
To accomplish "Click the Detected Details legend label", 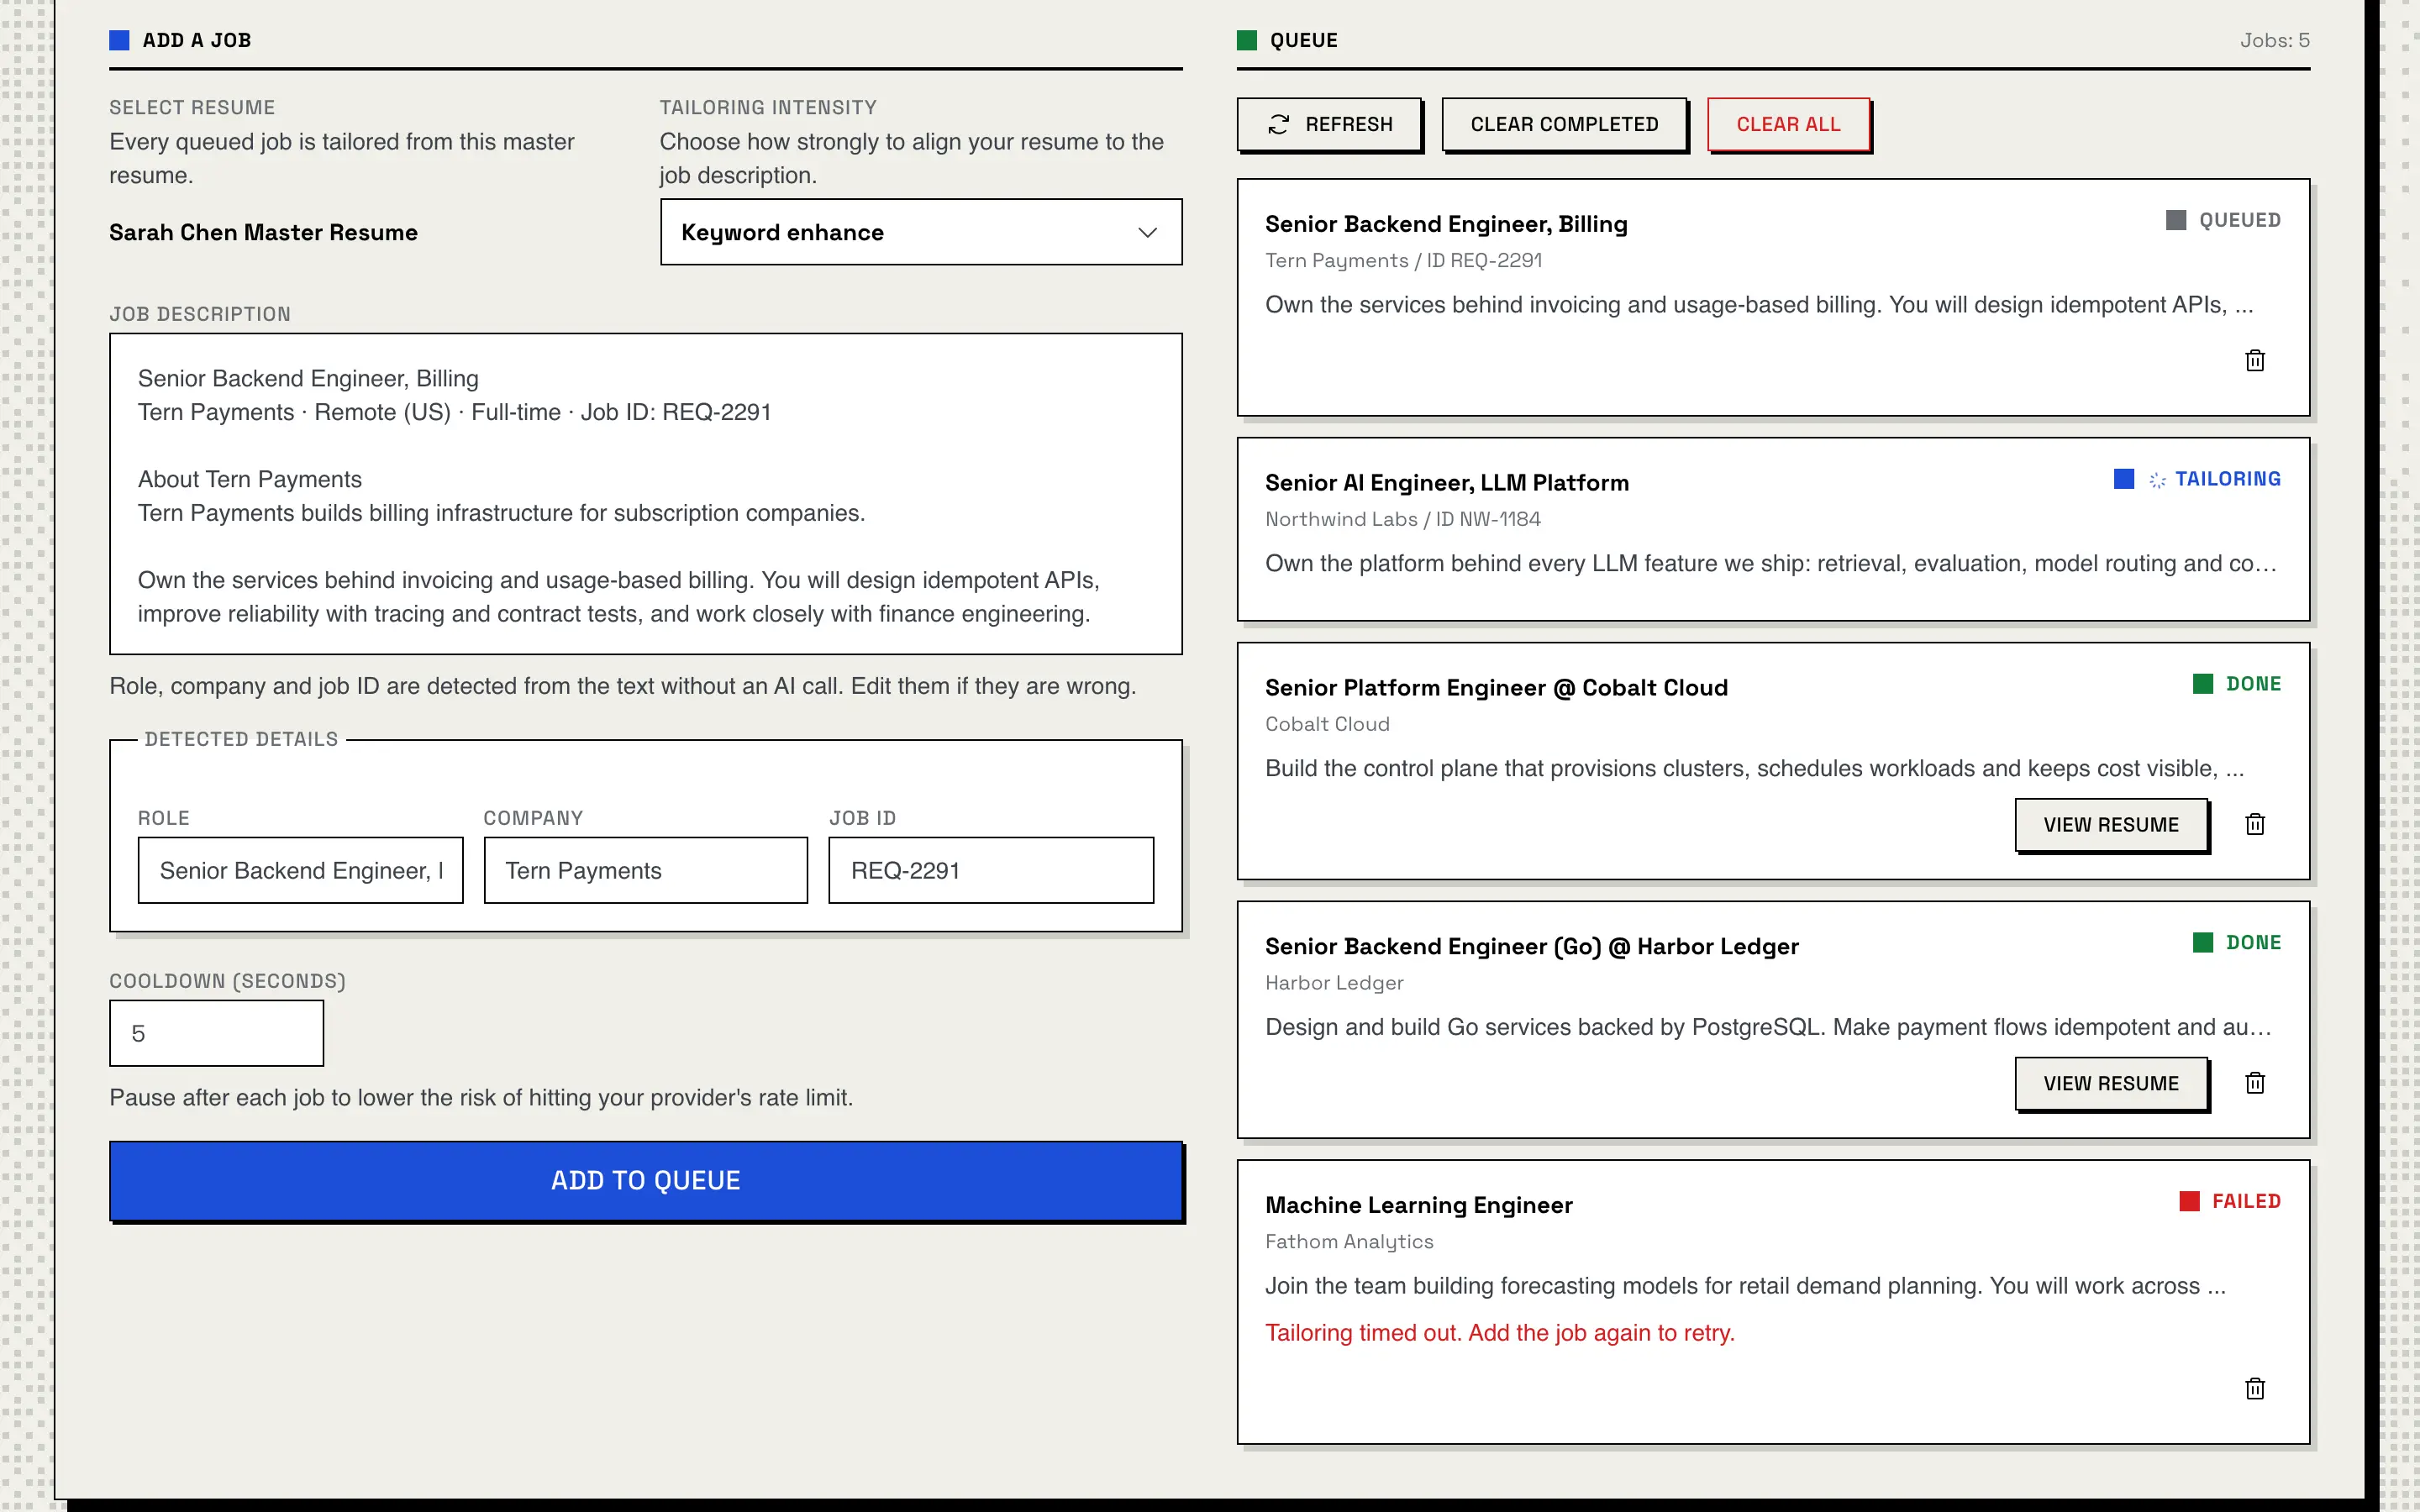I will (241, 739).
